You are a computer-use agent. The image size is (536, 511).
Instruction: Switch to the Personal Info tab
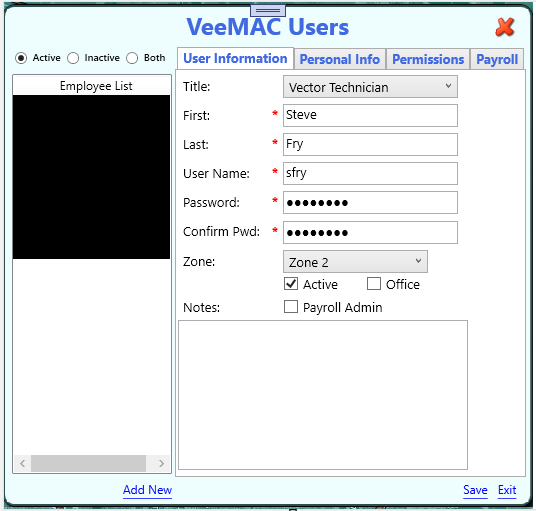(340, 59)
